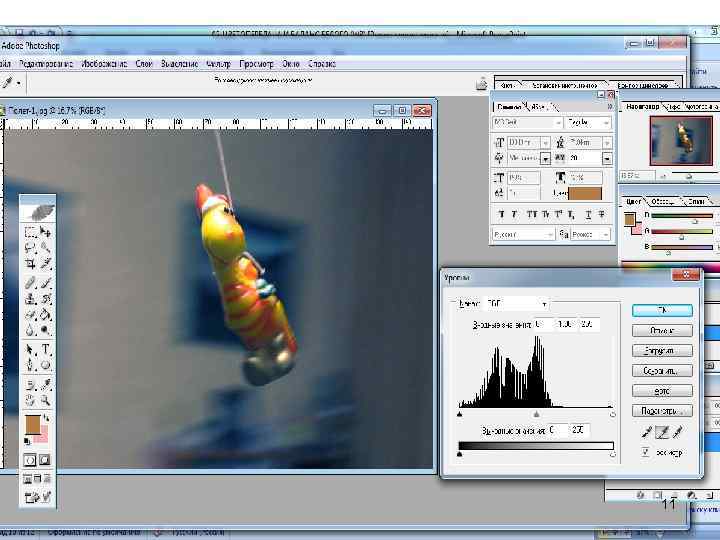This screenshot has width=720, height=540.
Task: Toggle Small Caps text style
Action: tap(545, 214)
